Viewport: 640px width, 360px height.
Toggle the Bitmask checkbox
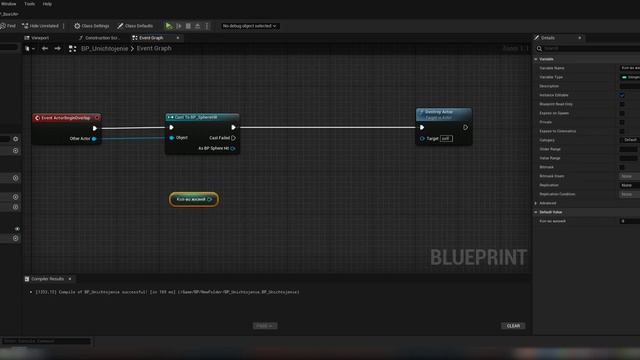[622, 167]
